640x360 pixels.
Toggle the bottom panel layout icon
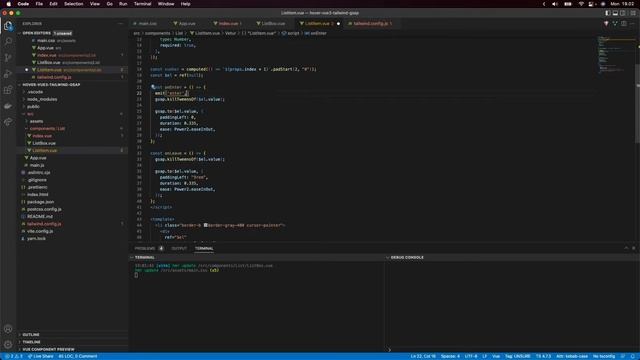point(615,13)
